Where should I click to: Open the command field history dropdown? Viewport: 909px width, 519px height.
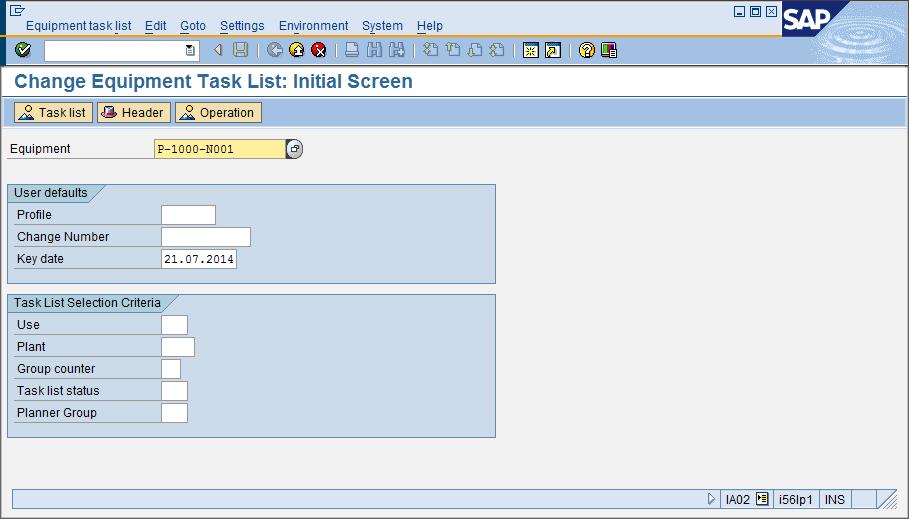pyautogui.click(x=190, y=50)
